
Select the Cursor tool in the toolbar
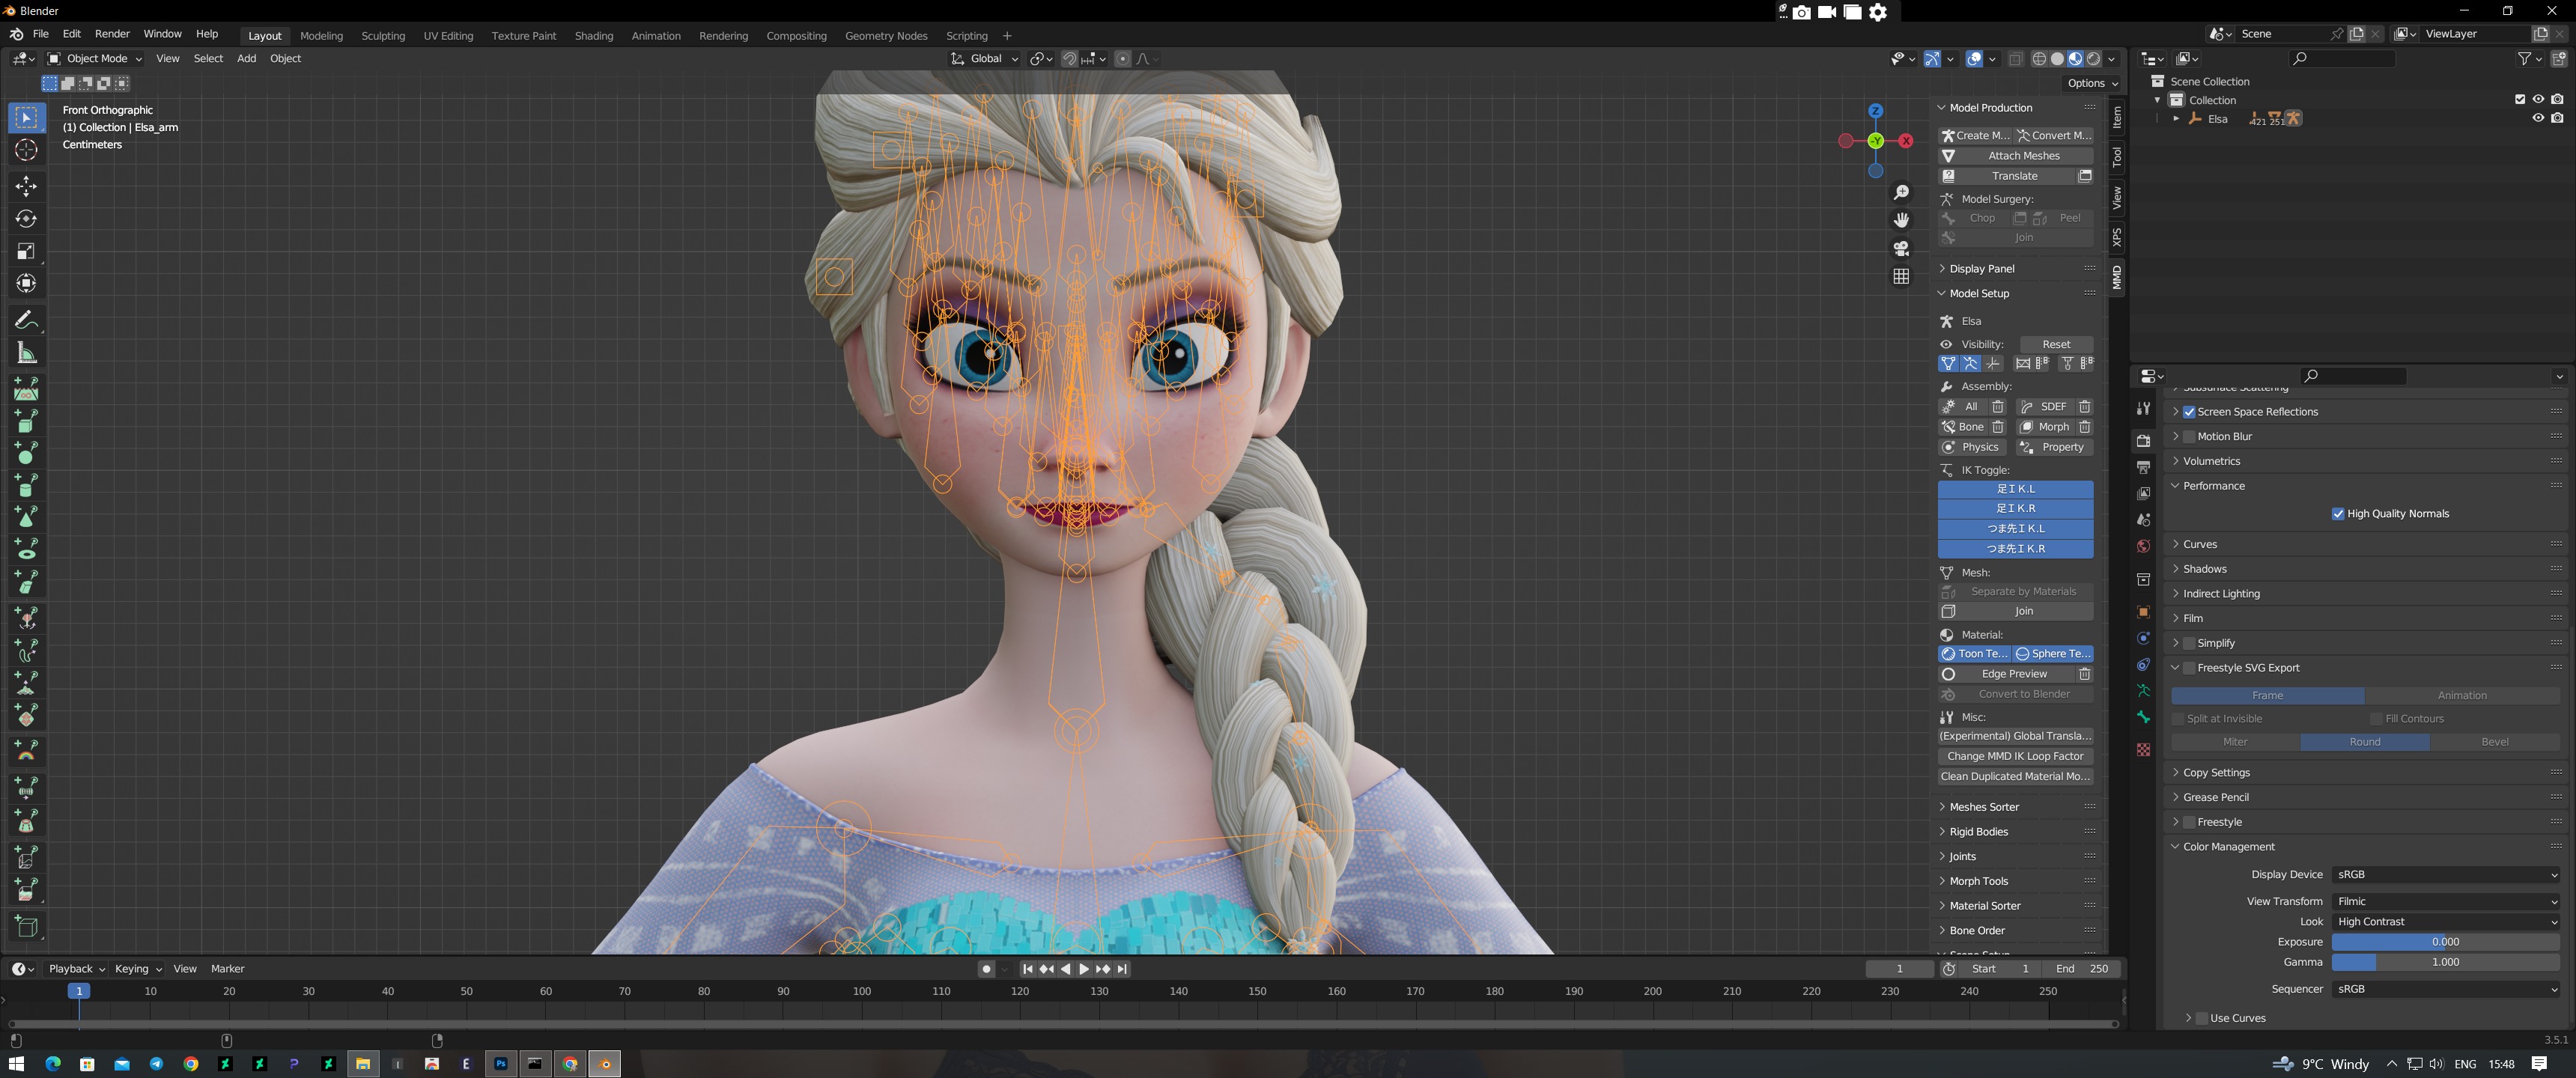pos(26,151)
